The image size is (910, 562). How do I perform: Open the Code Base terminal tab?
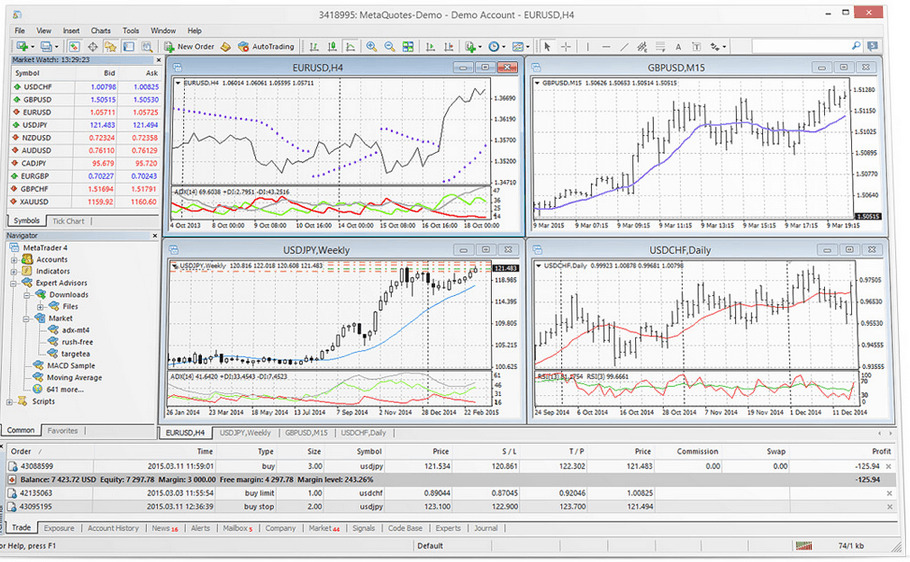(405, 528)
